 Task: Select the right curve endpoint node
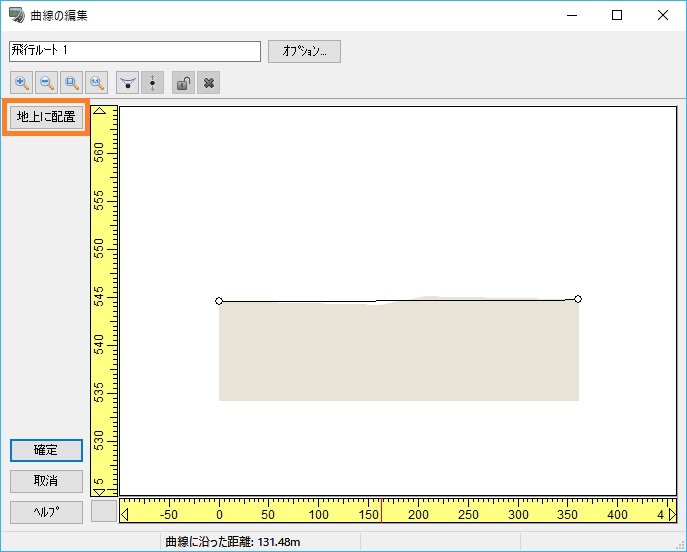pos(578,299)
